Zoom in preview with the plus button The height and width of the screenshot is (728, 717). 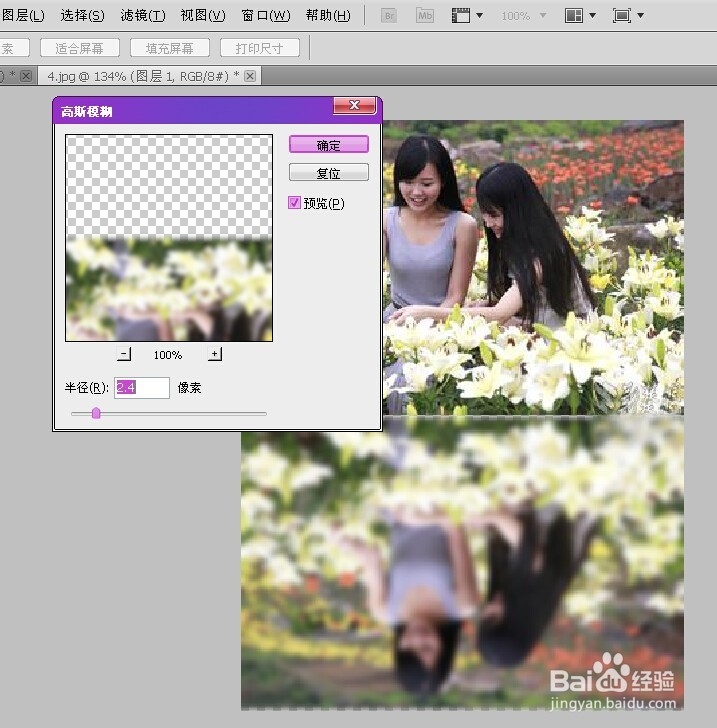(215, 354)
